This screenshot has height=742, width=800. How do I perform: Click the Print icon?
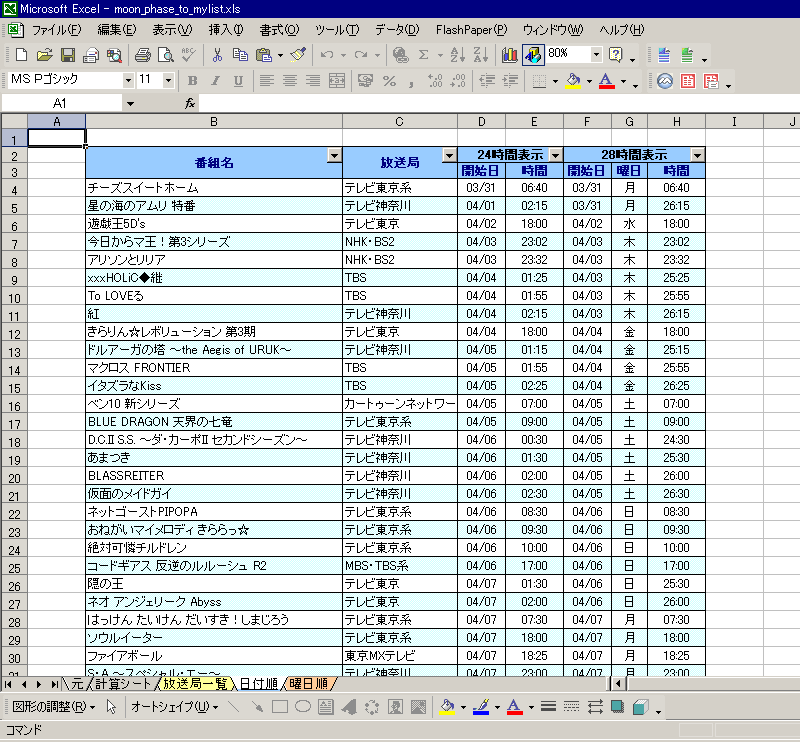tap(142, 54)
